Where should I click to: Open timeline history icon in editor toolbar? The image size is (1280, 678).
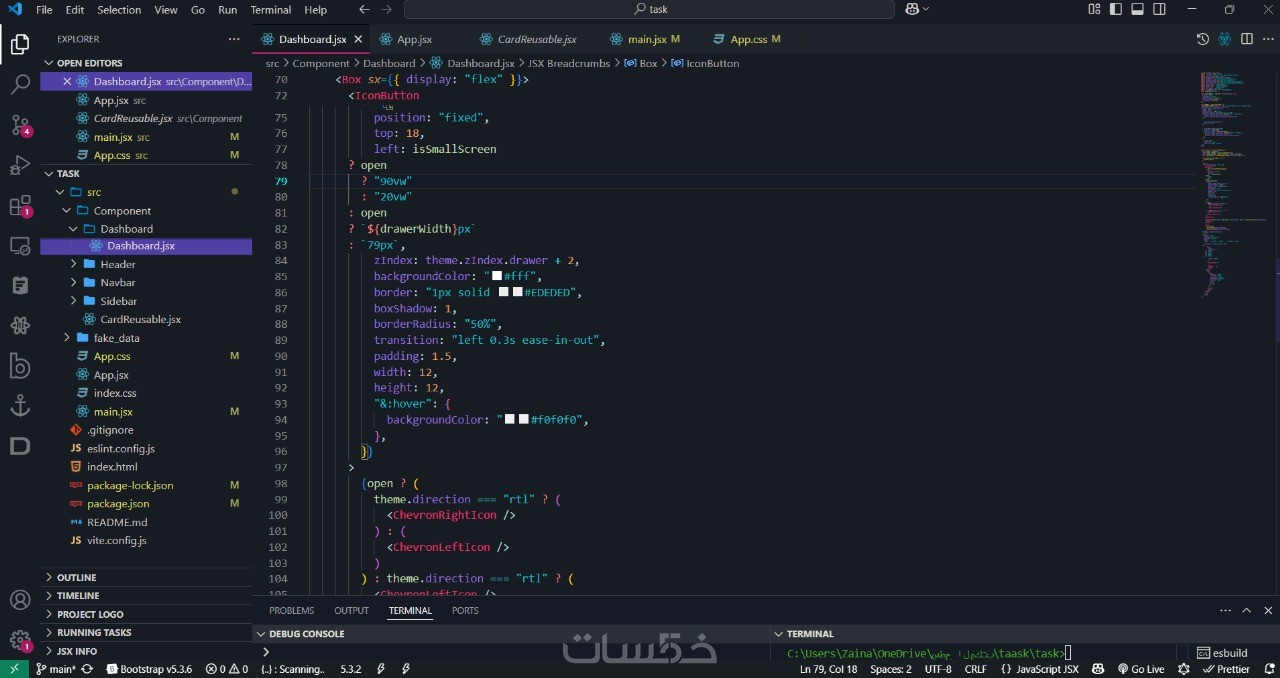1203,39
